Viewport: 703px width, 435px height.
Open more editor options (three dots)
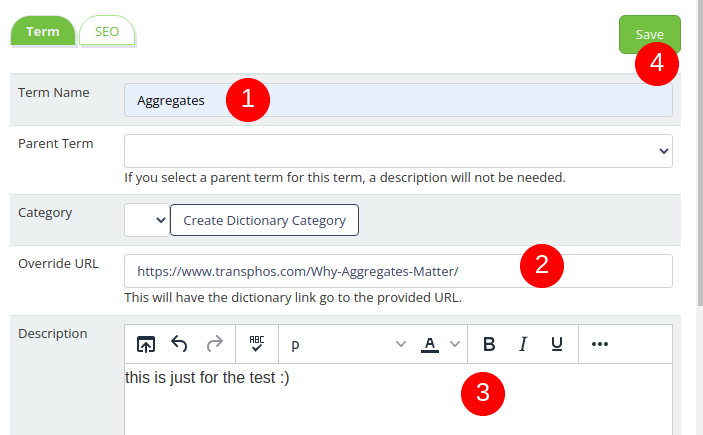click(x=599, y=344)
